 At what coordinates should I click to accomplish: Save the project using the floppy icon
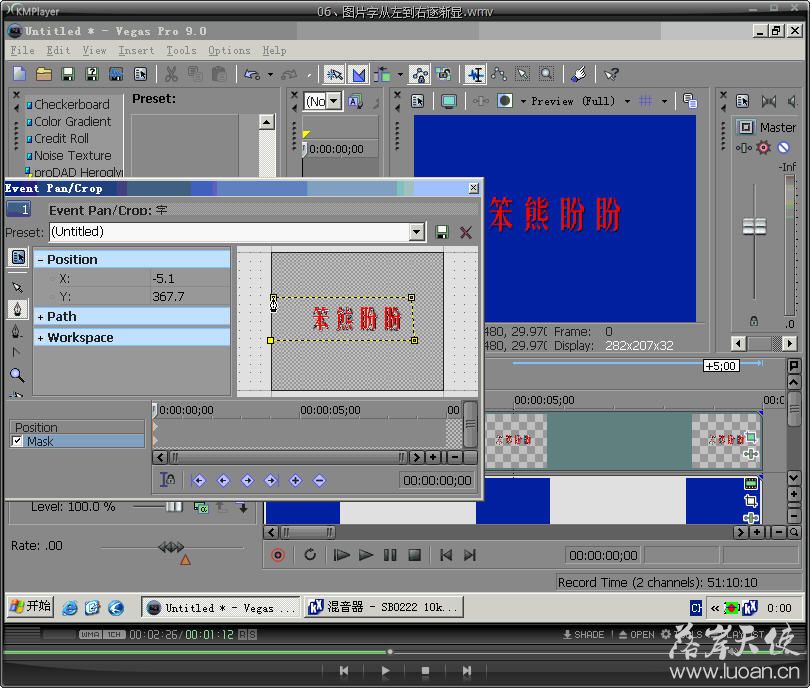tap(68, 74)
